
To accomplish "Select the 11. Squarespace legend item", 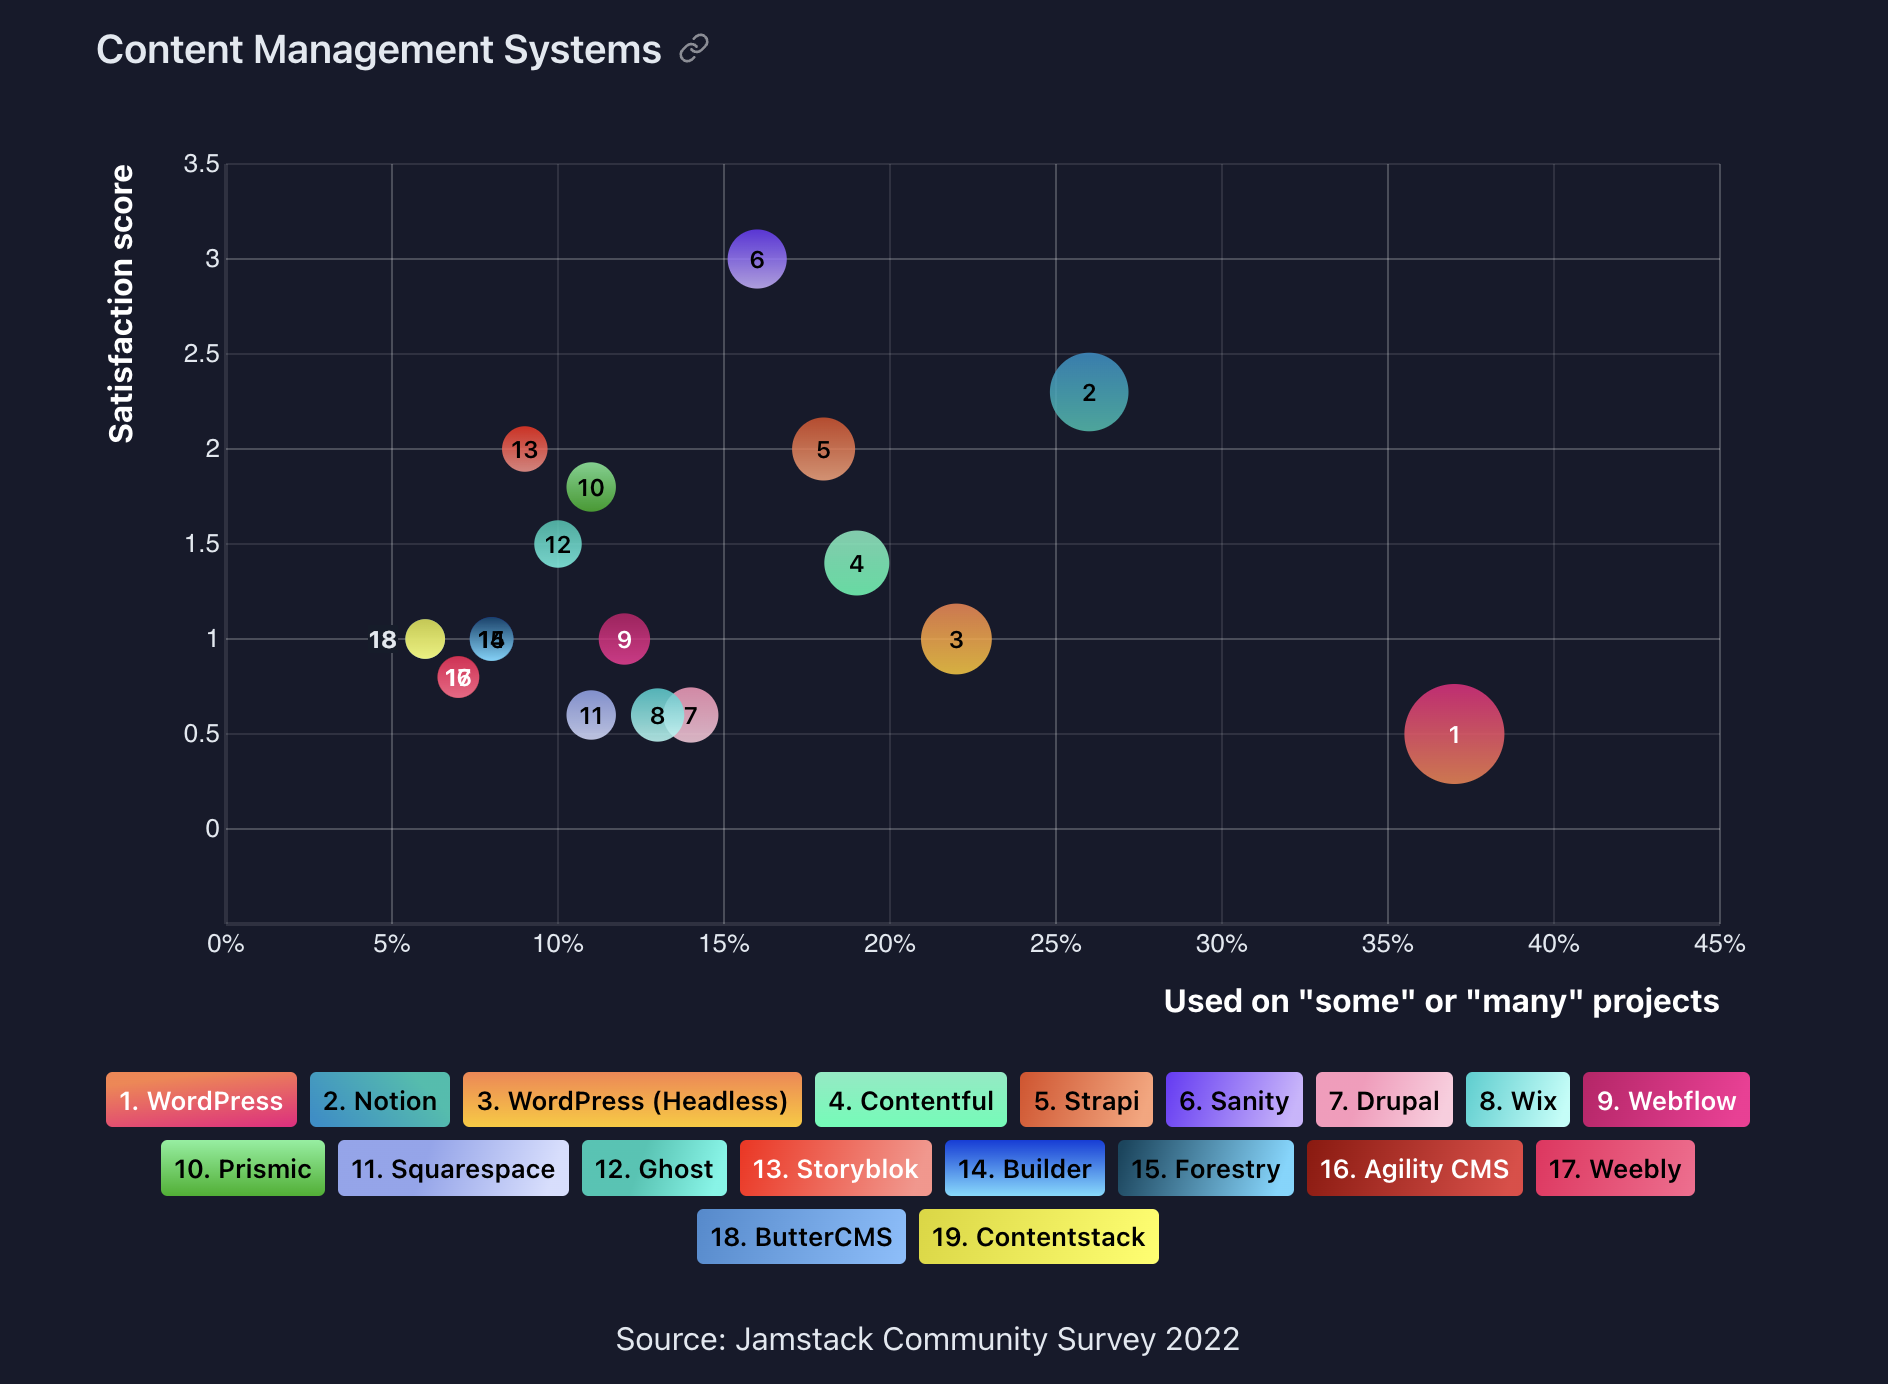I will pos(453,1168).
